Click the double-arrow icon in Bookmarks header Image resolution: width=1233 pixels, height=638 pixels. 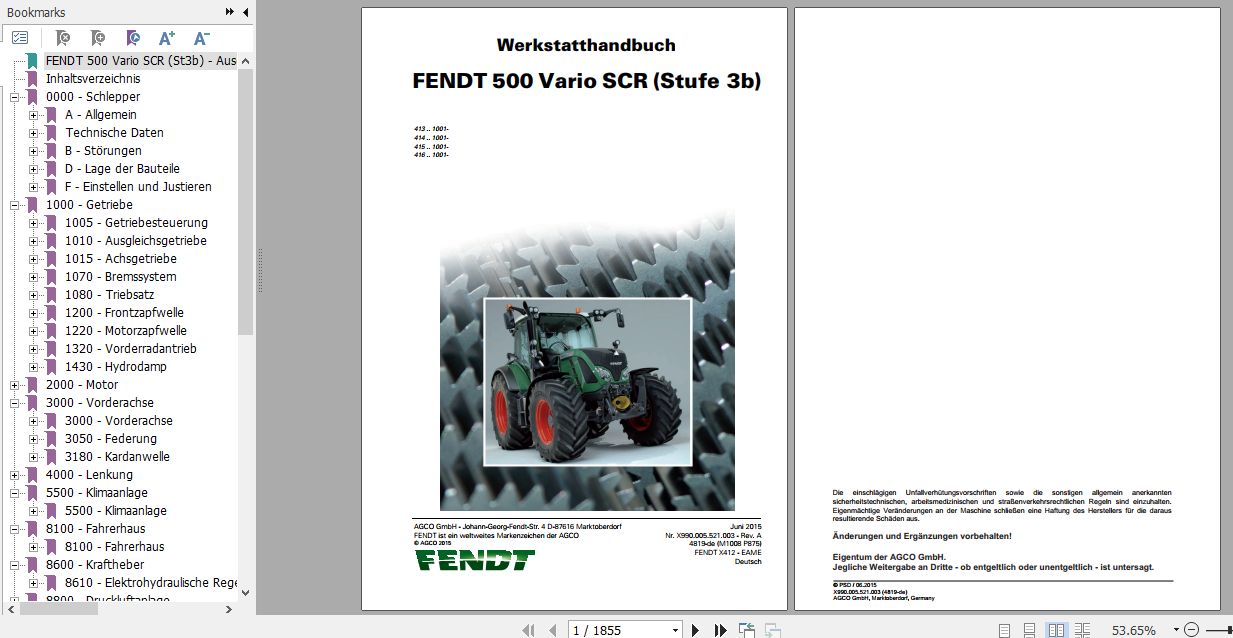coord(230,12)
